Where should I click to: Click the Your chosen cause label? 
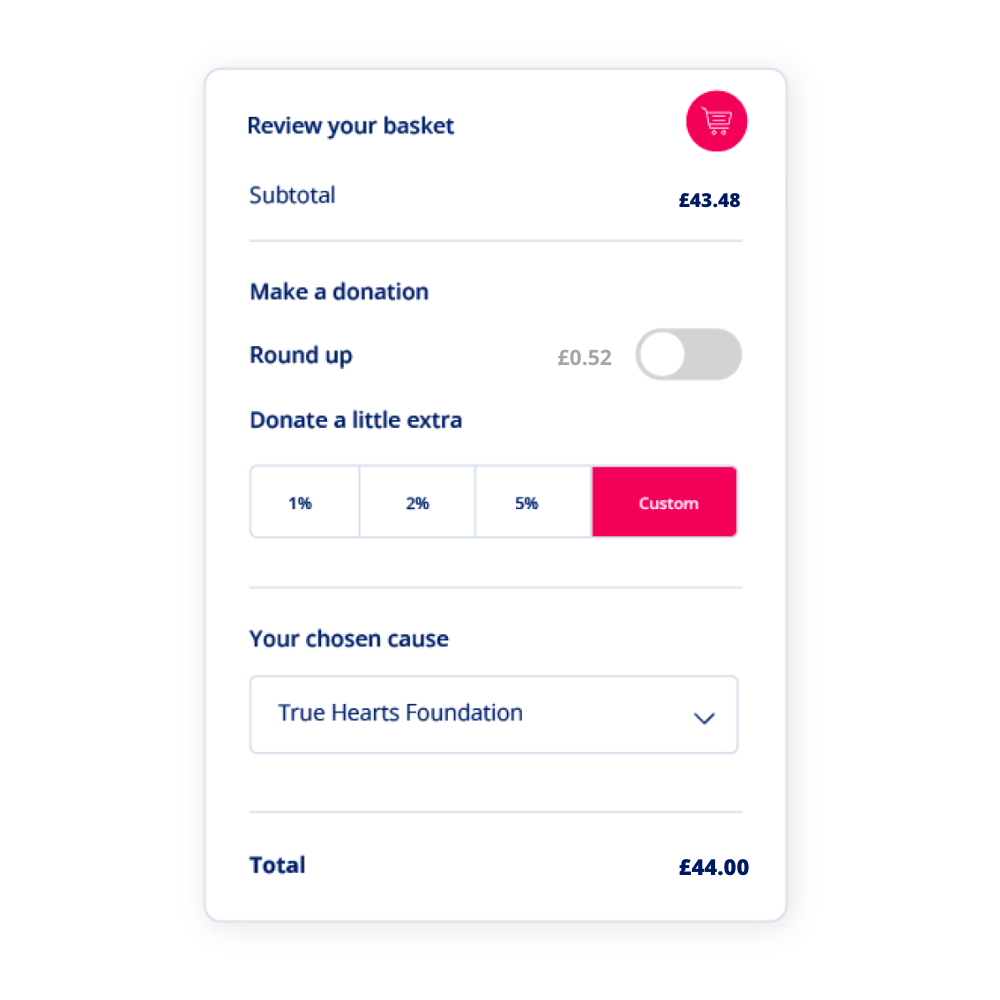[x=349, y=639]
